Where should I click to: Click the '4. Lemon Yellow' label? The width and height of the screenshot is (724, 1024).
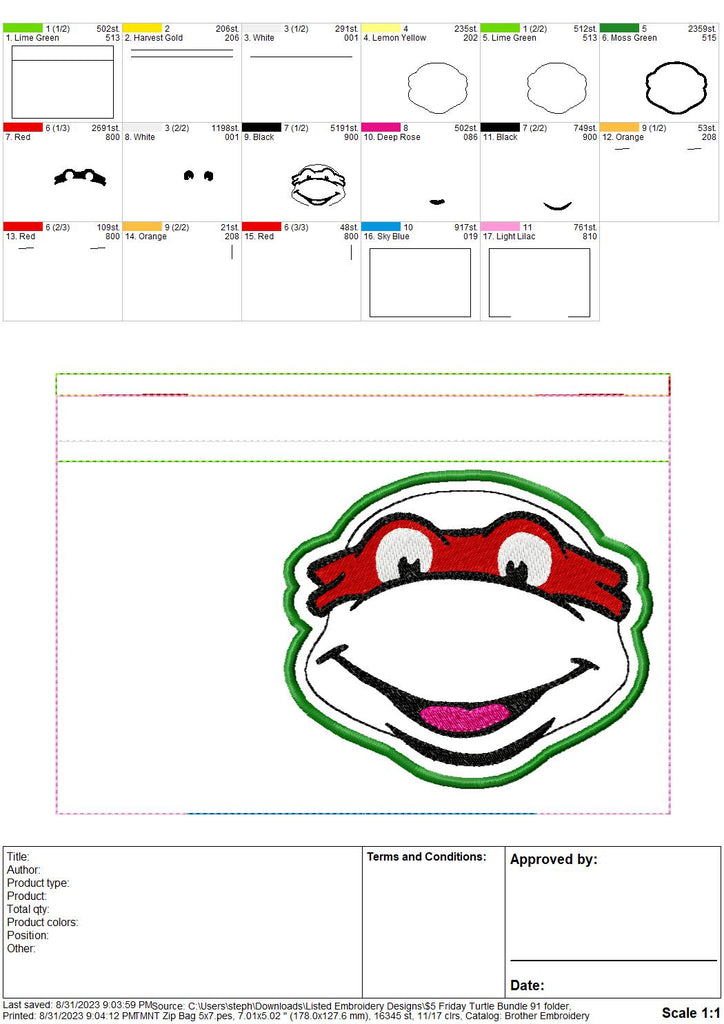[394, 38]
